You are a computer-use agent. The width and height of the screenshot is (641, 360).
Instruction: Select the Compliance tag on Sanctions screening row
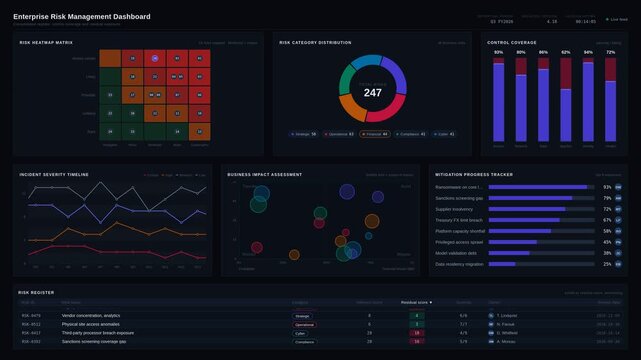[x=305, y=342]
